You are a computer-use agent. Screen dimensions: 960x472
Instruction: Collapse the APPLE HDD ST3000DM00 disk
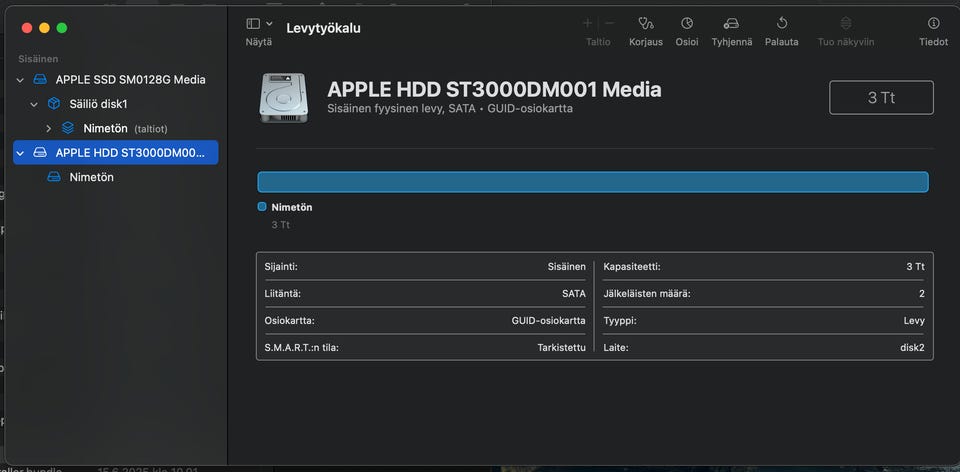pos(20,153)
